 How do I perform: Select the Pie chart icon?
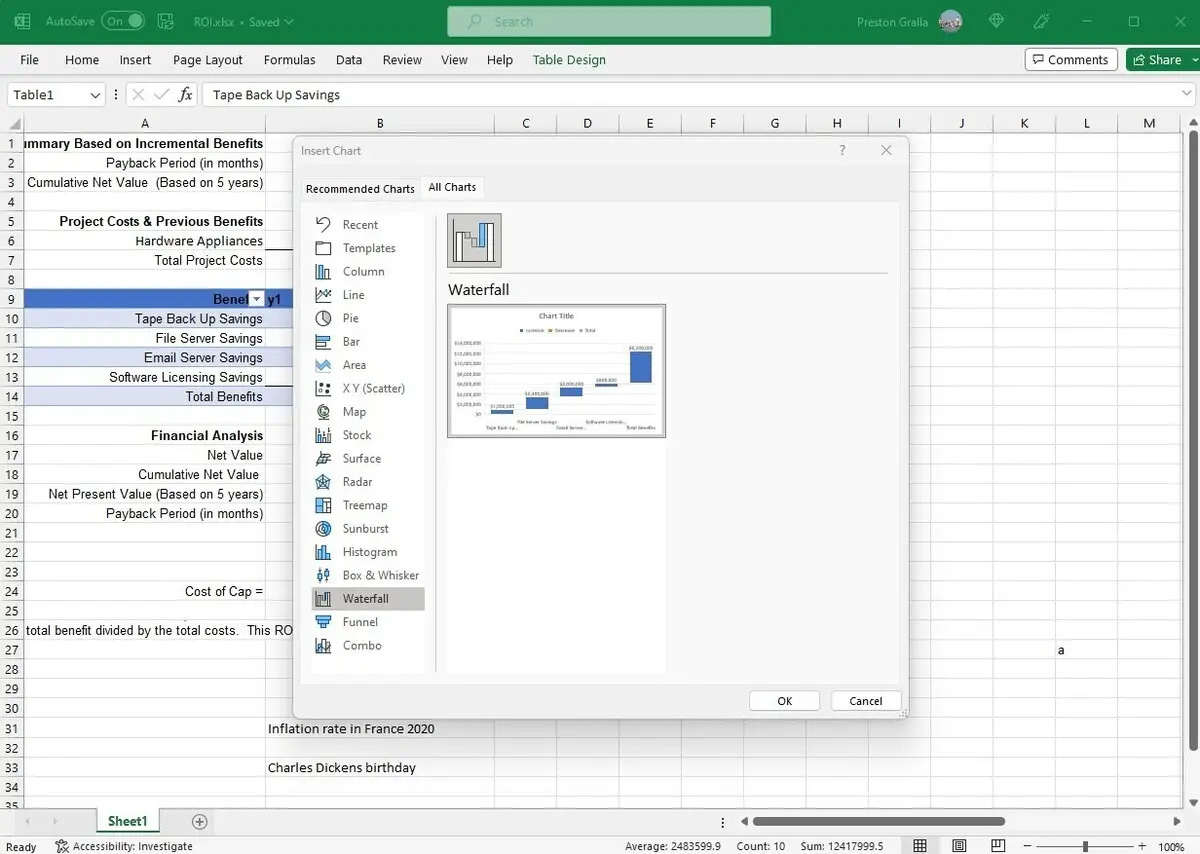(x=323, y=318)
